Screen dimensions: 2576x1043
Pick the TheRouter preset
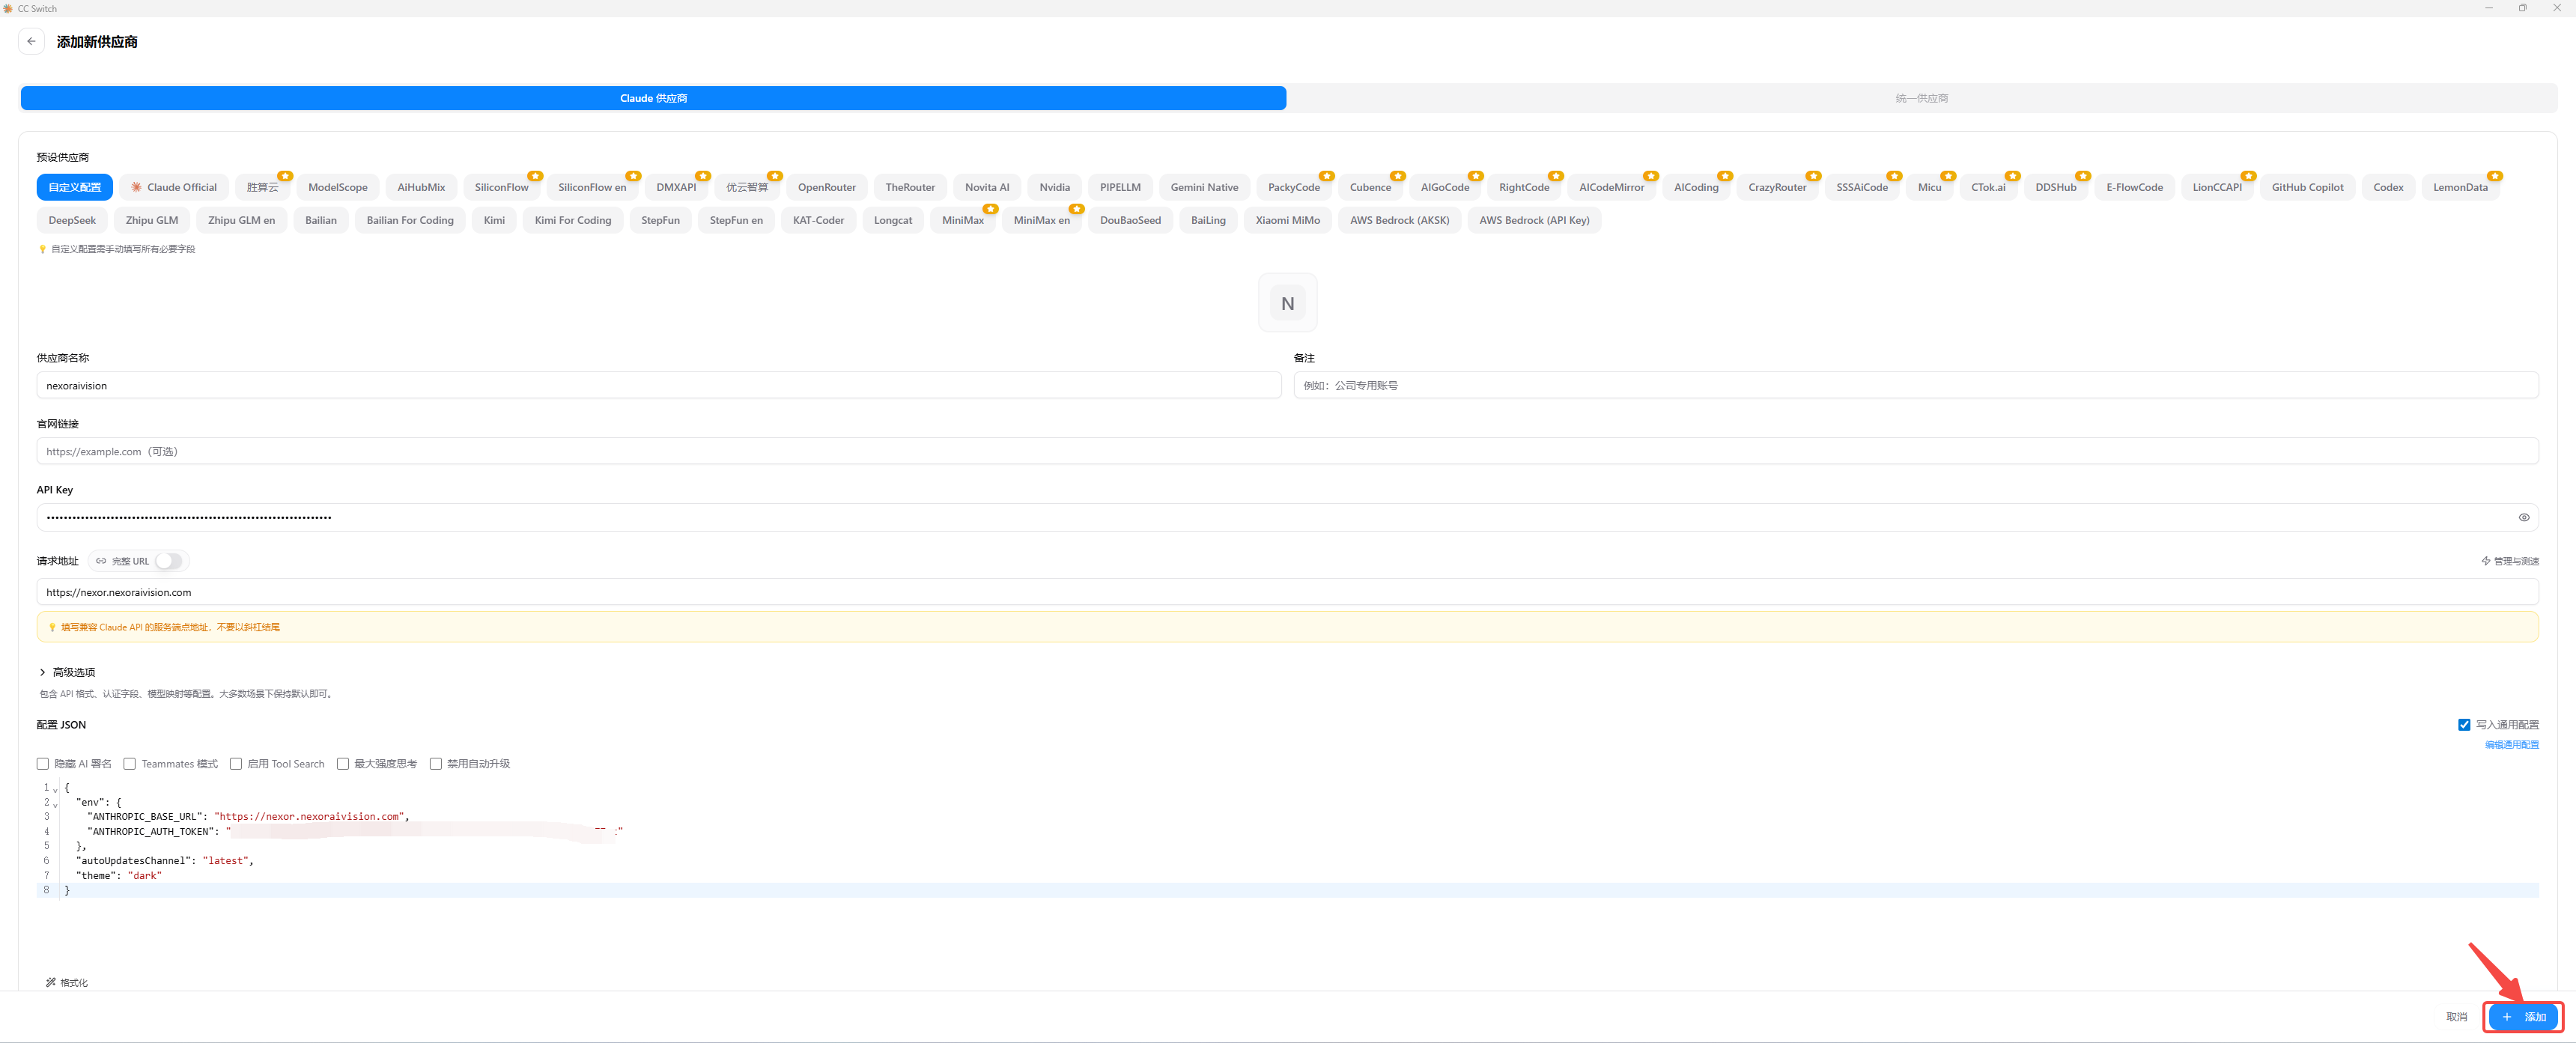tap(910, 187)
